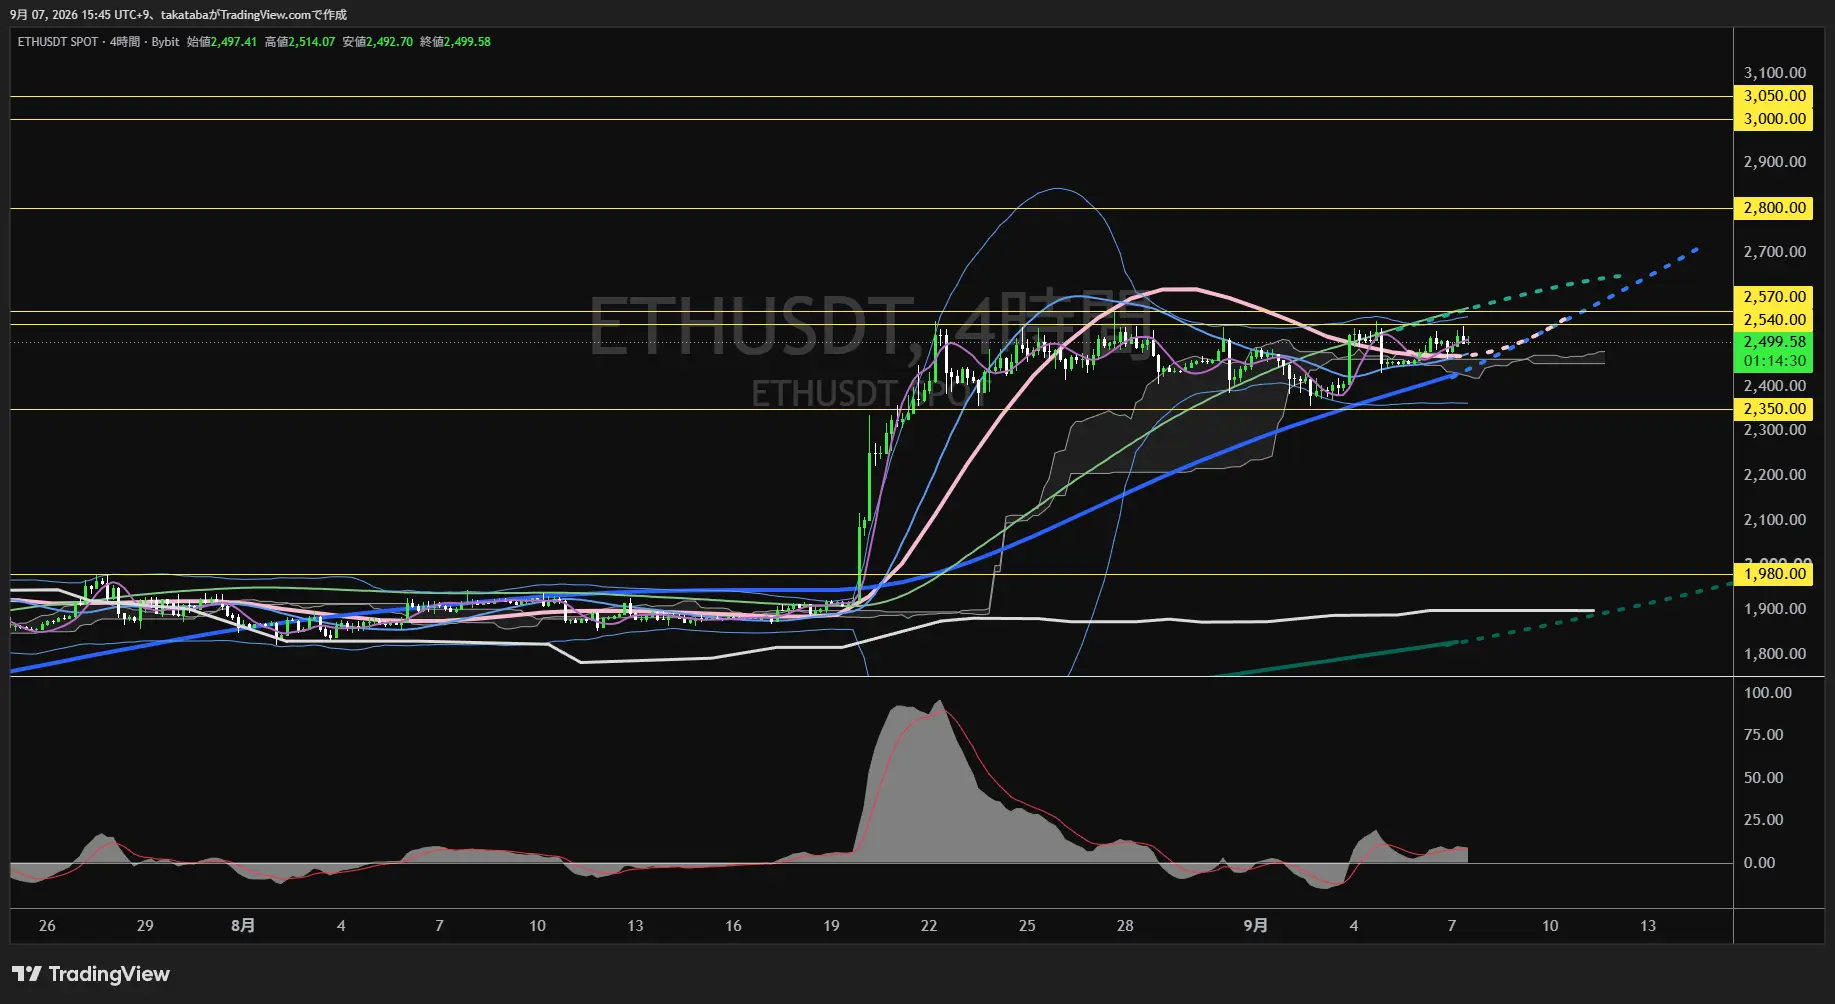Click the ETHUSDT SPOT symbol title
Image resolution: width=1835 pixels, height=1004 pixels.
tap(58, 42)
